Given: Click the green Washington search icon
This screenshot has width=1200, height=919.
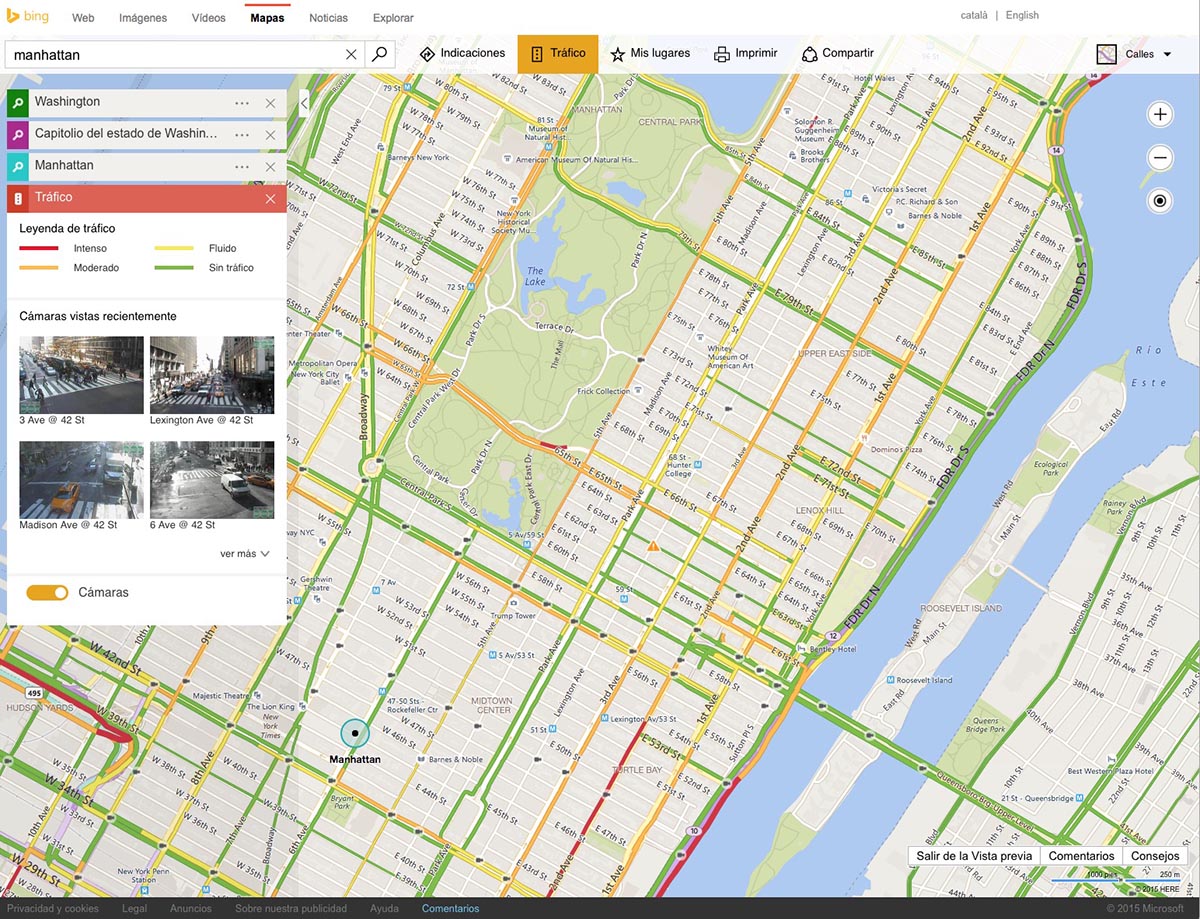Looking at the screenshot, I should tap(18, 102).
